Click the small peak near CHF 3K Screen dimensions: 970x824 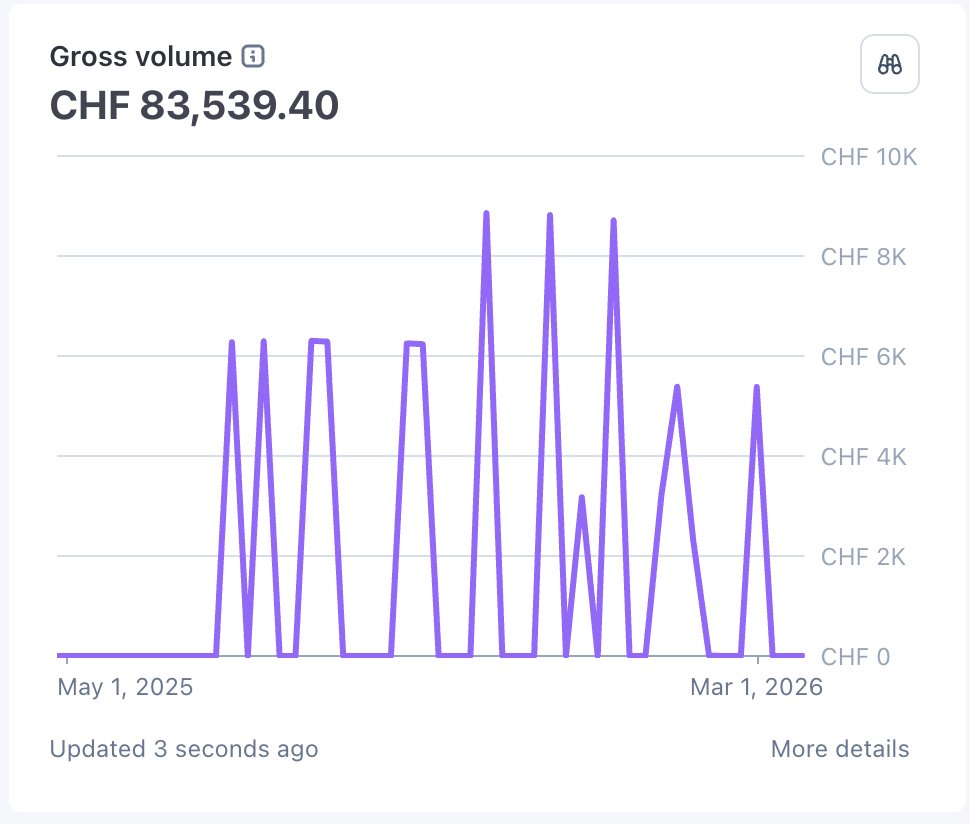pos(582,498)
